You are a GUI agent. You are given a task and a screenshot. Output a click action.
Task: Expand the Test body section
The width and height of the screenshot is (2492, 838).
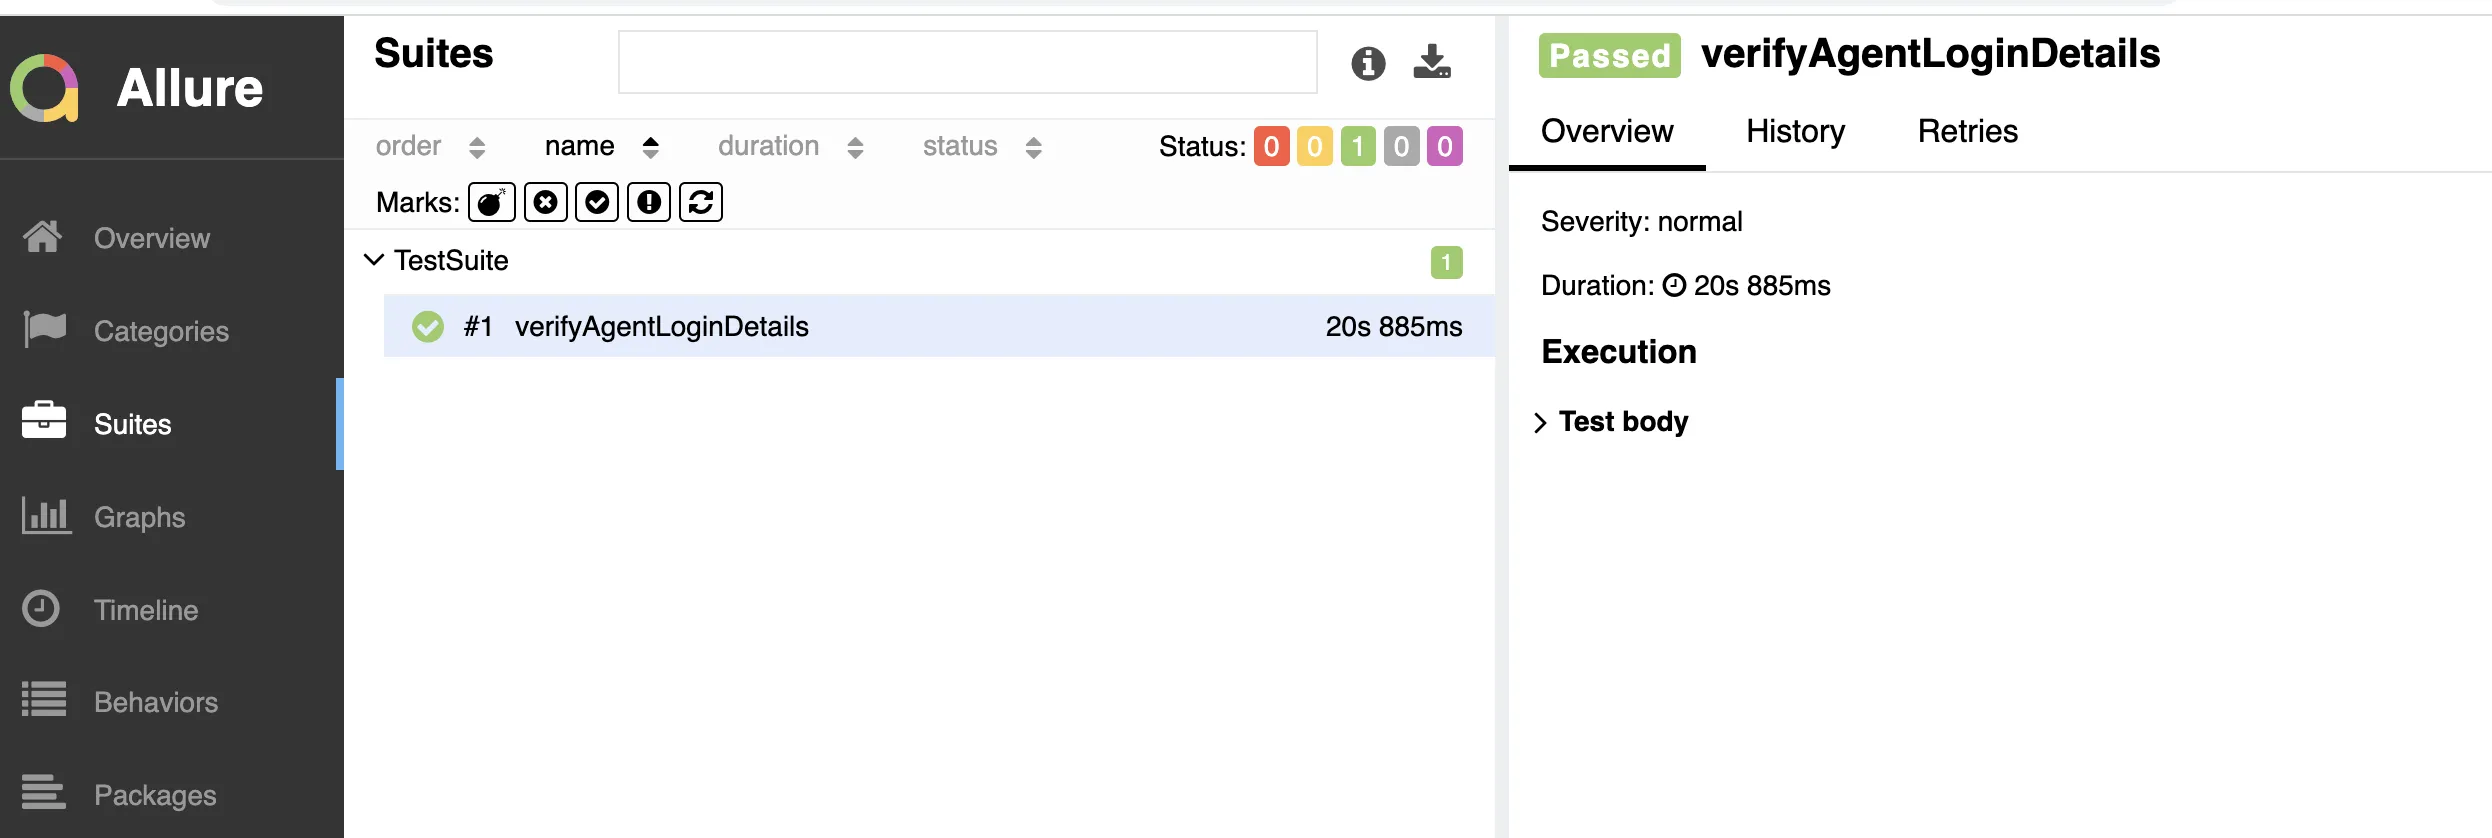coord(1540,422)
